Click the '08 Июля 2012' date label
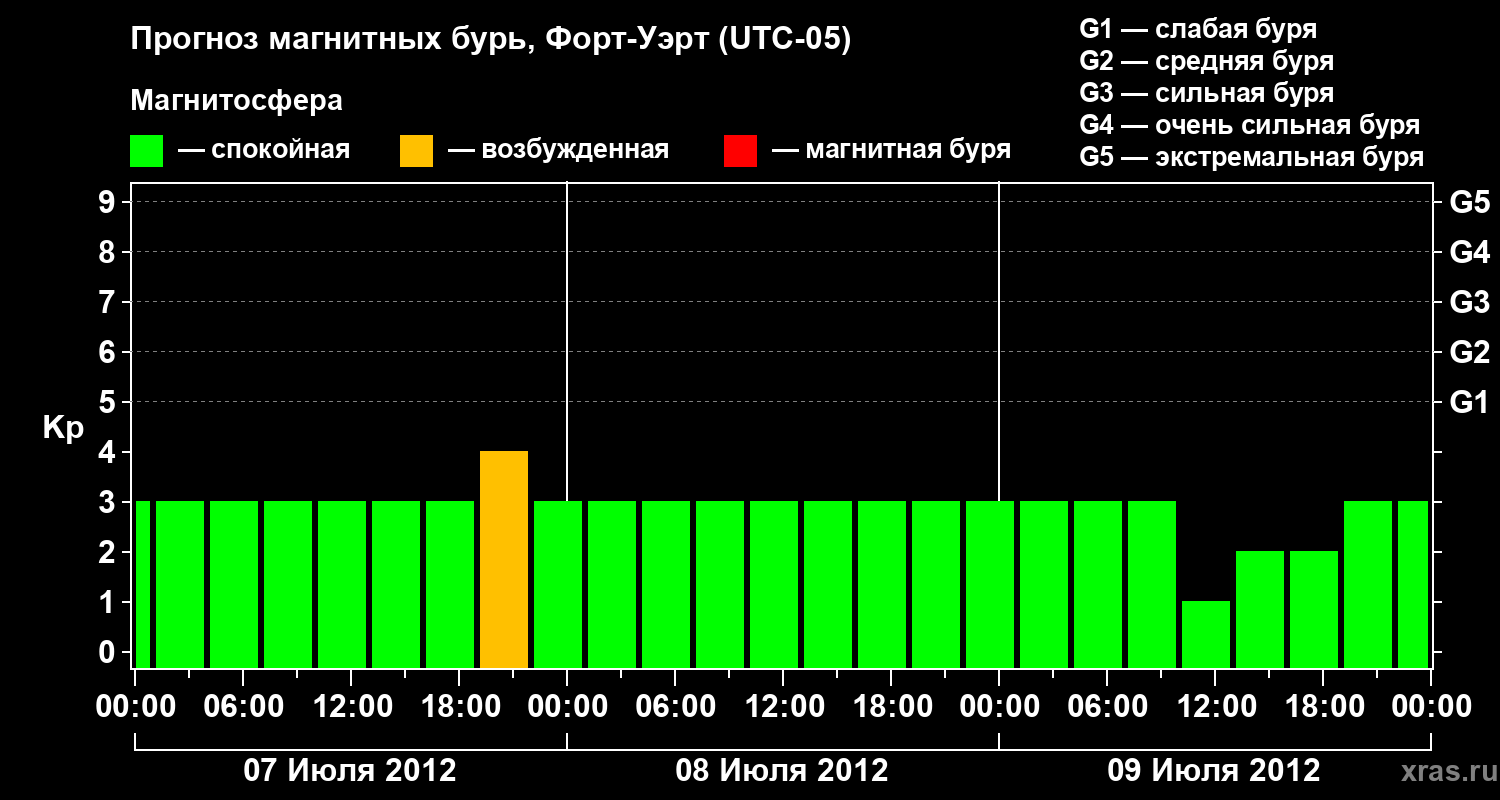The height and width of the screenshot is (800, 1500). coord(782,771)
